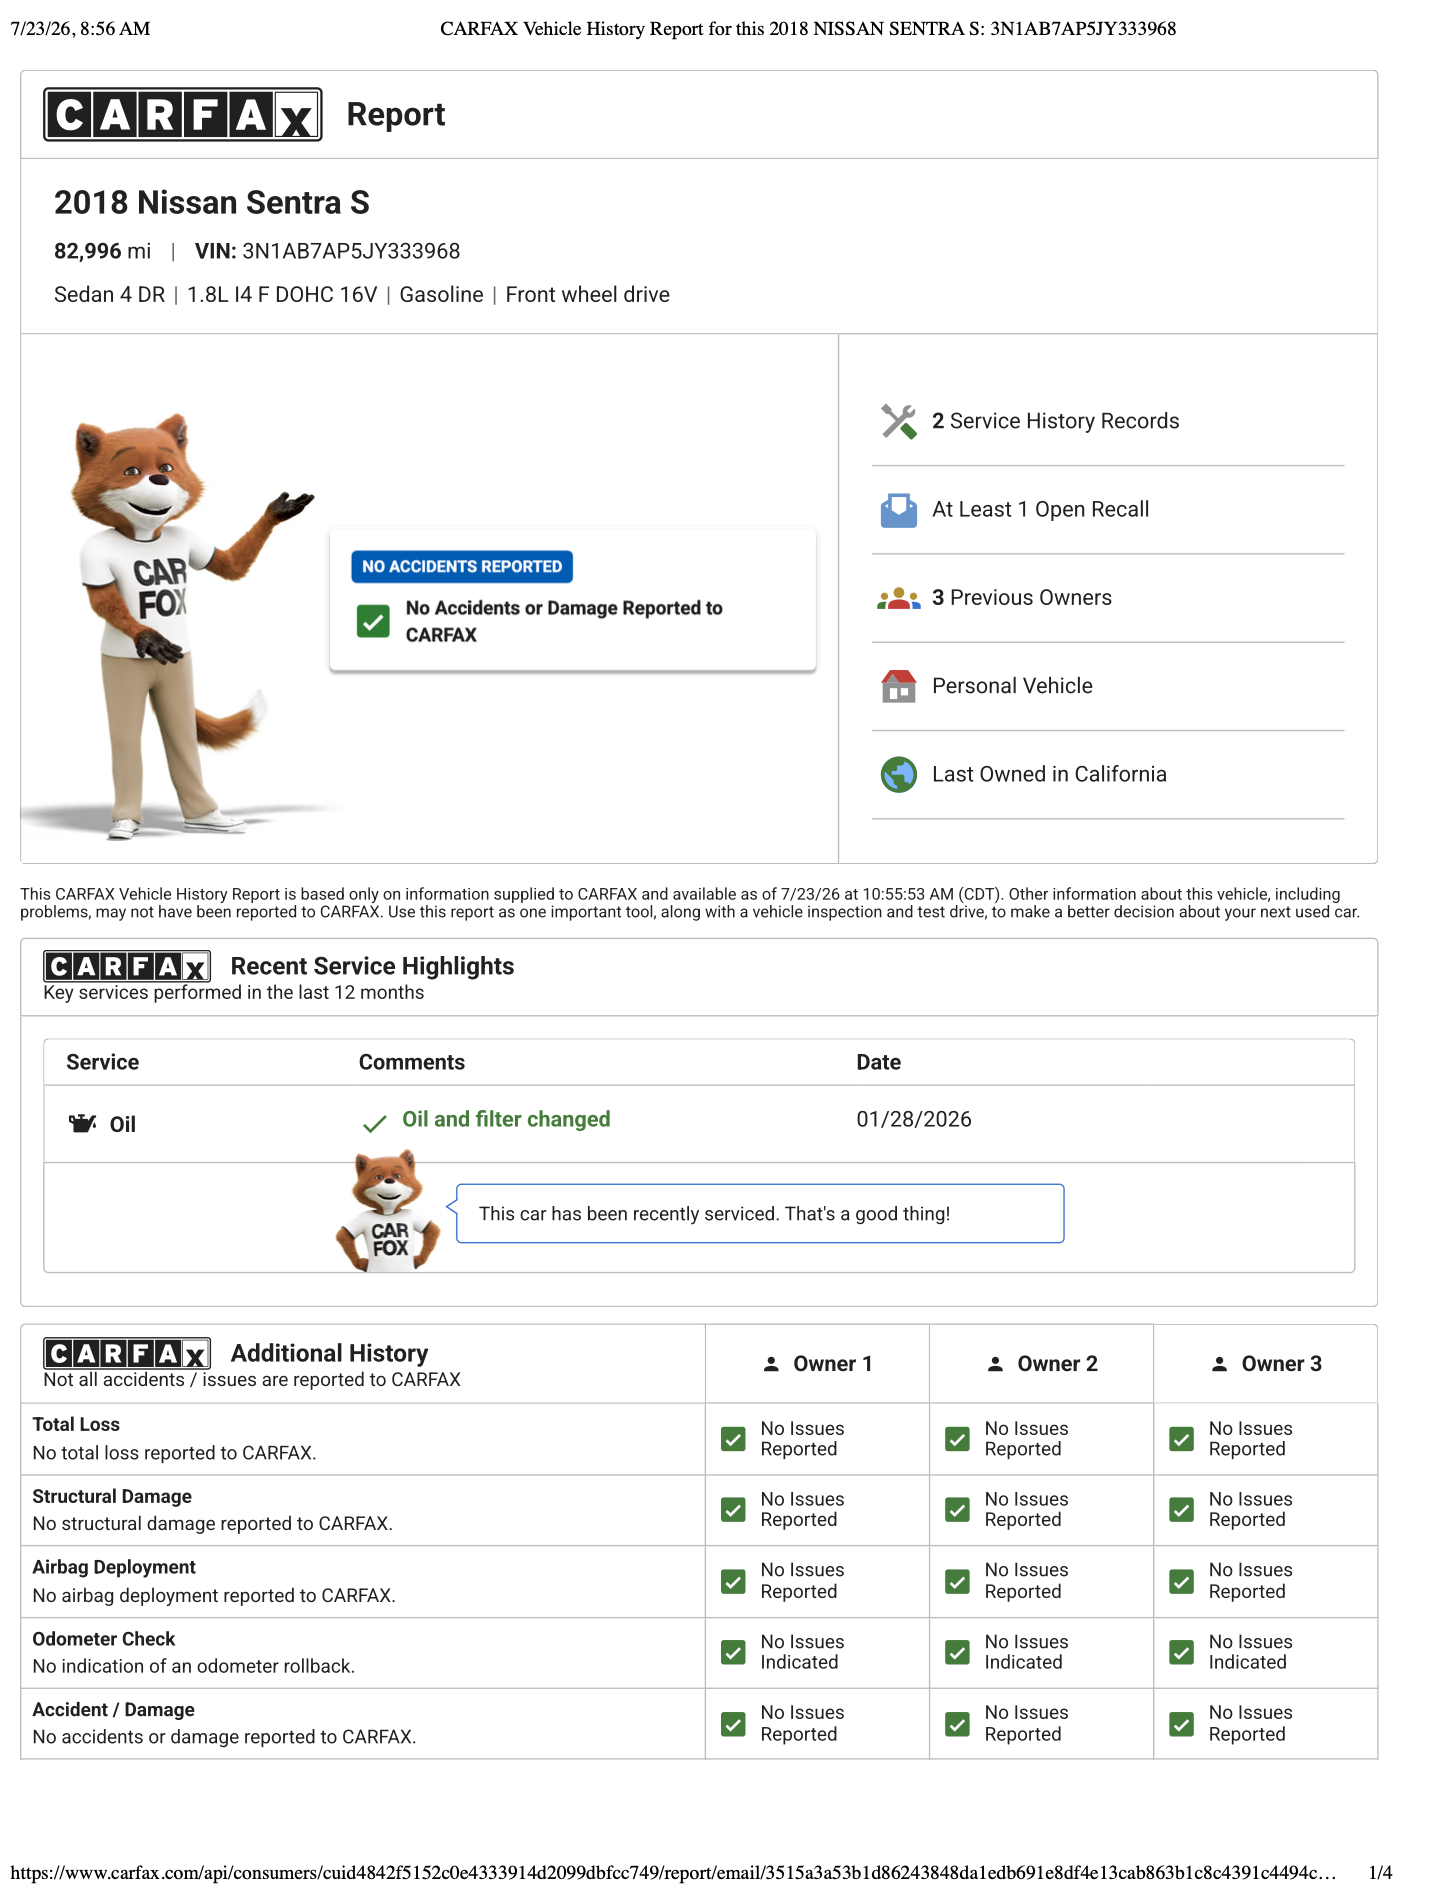Viewport: 1430px width, 1892px height.
Task: Click the wrench Service History Records icon
Action: 898,421
